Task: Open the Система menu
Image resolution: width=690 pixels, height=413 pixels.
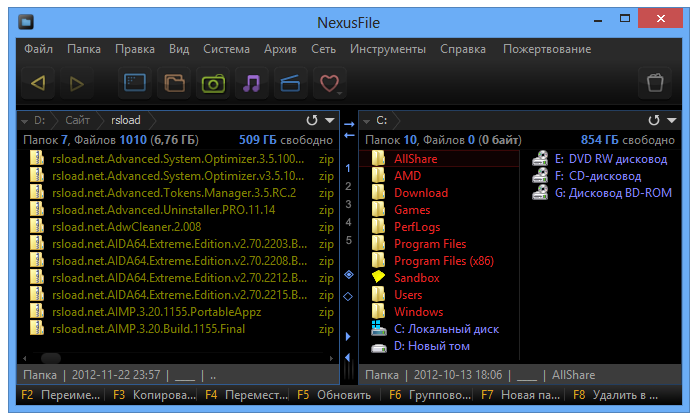Action: (x=226, y=49)
